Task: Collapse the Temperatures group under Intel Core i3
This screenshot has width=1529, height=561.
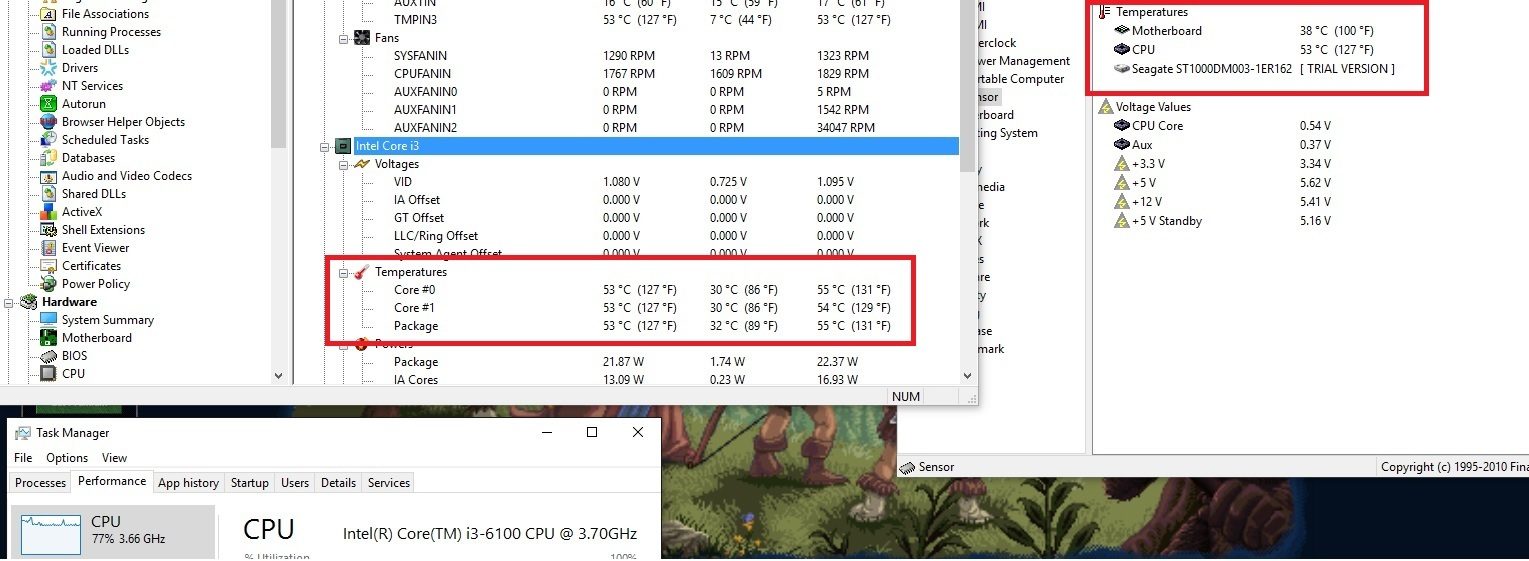Action: pos(343,272)
